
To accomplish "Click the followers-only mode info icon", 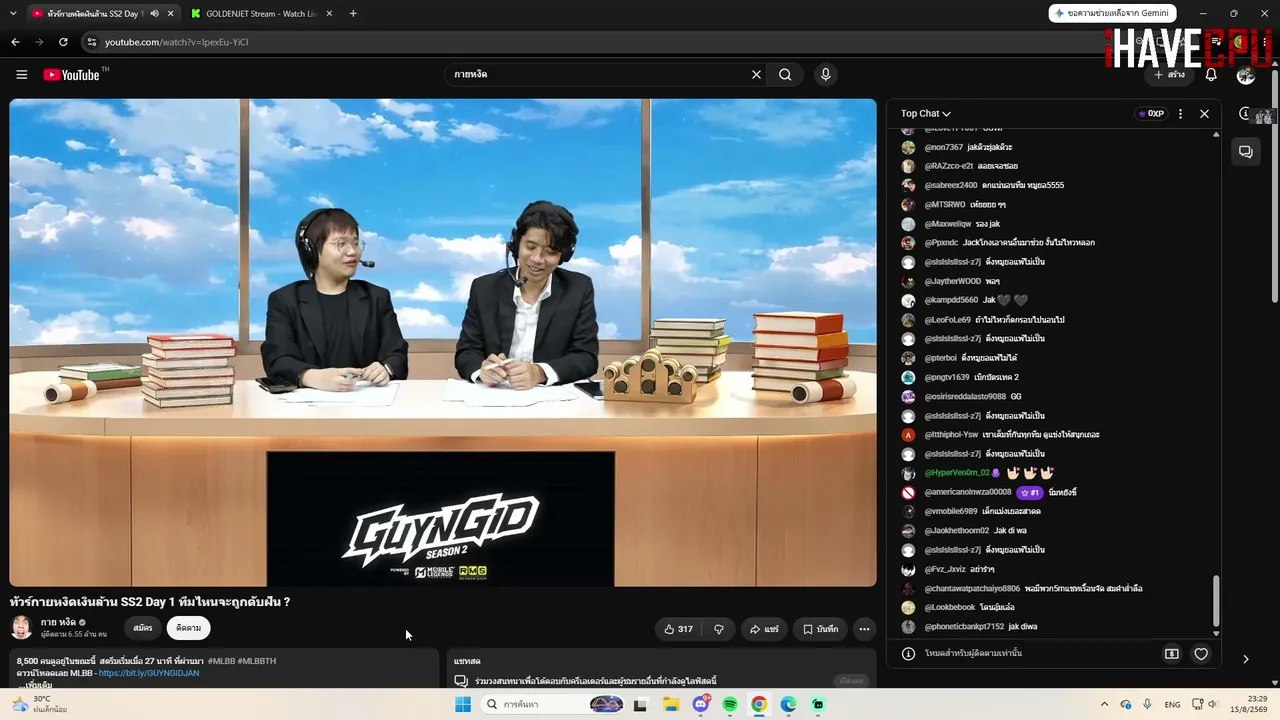I will coord(908,654).
